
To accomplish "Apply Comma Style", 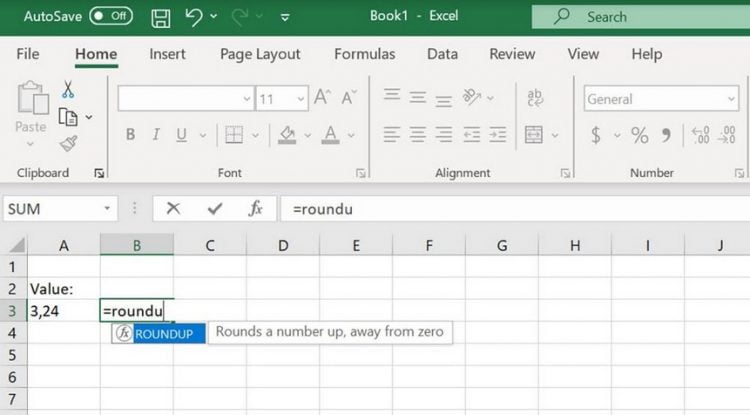I will click(x=666, y=135).
